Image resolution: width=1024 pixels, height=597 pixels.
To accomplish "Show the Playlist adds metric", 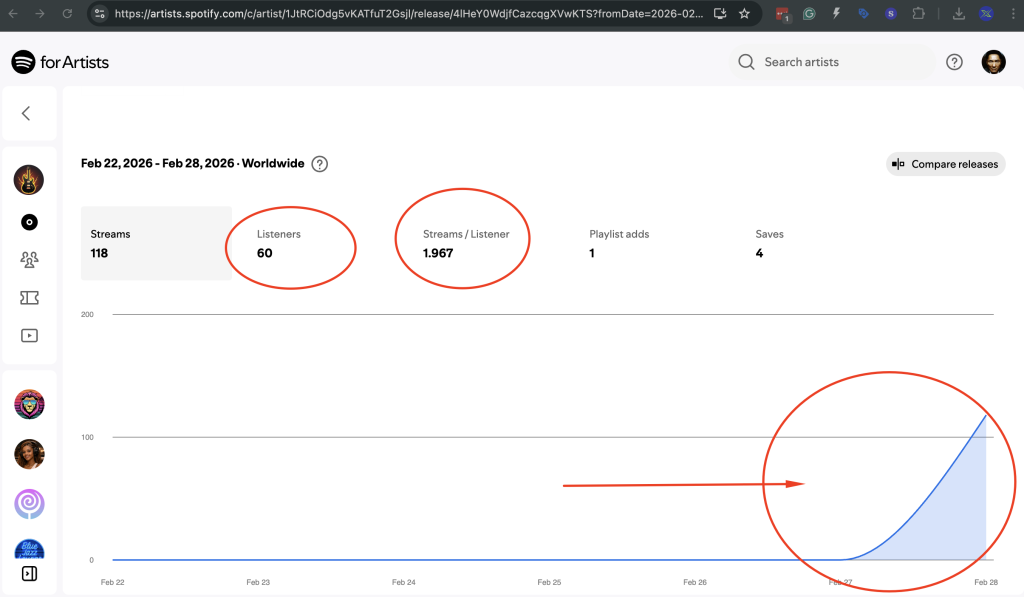I will [619, 243].
